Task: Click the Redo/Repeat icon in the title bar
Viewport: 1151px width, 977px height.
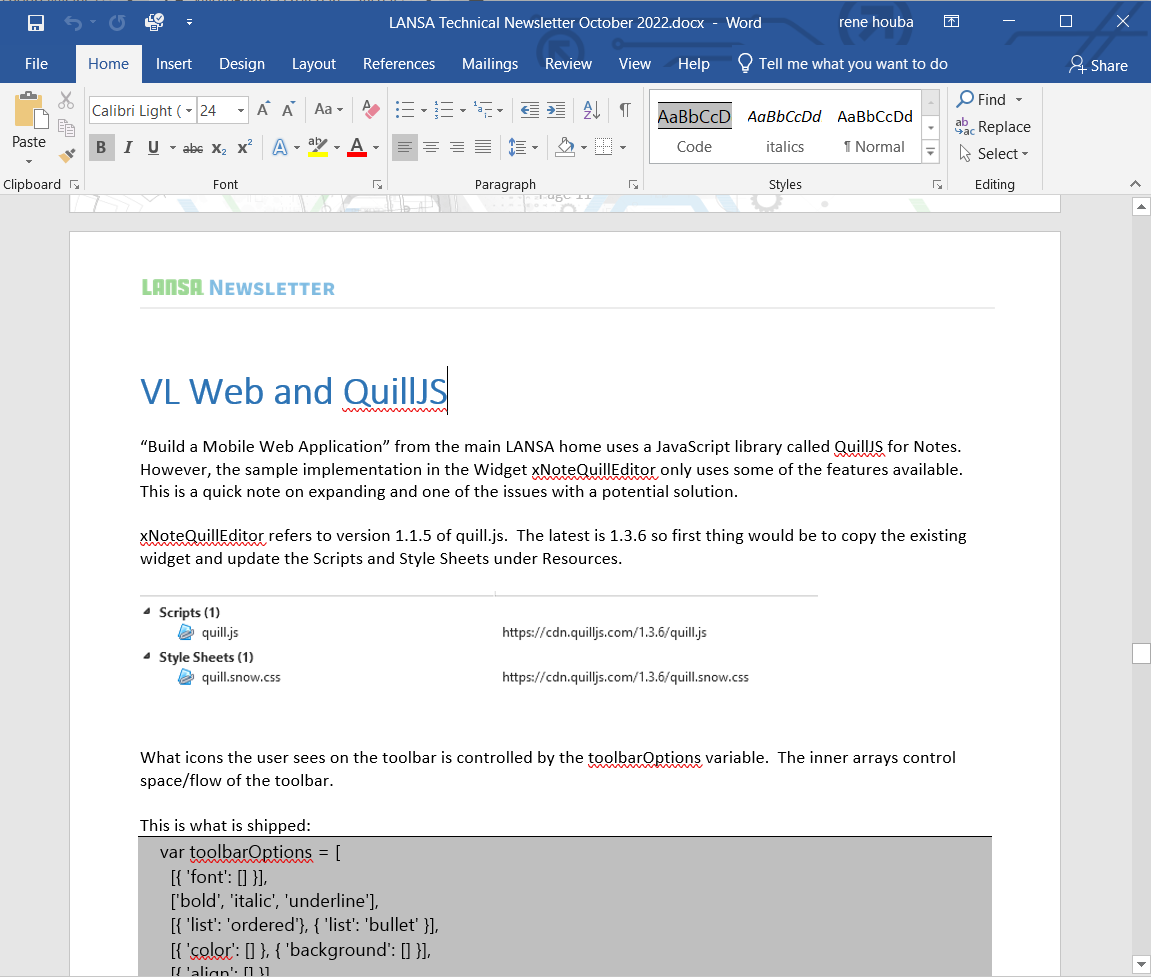Action: 117,23
